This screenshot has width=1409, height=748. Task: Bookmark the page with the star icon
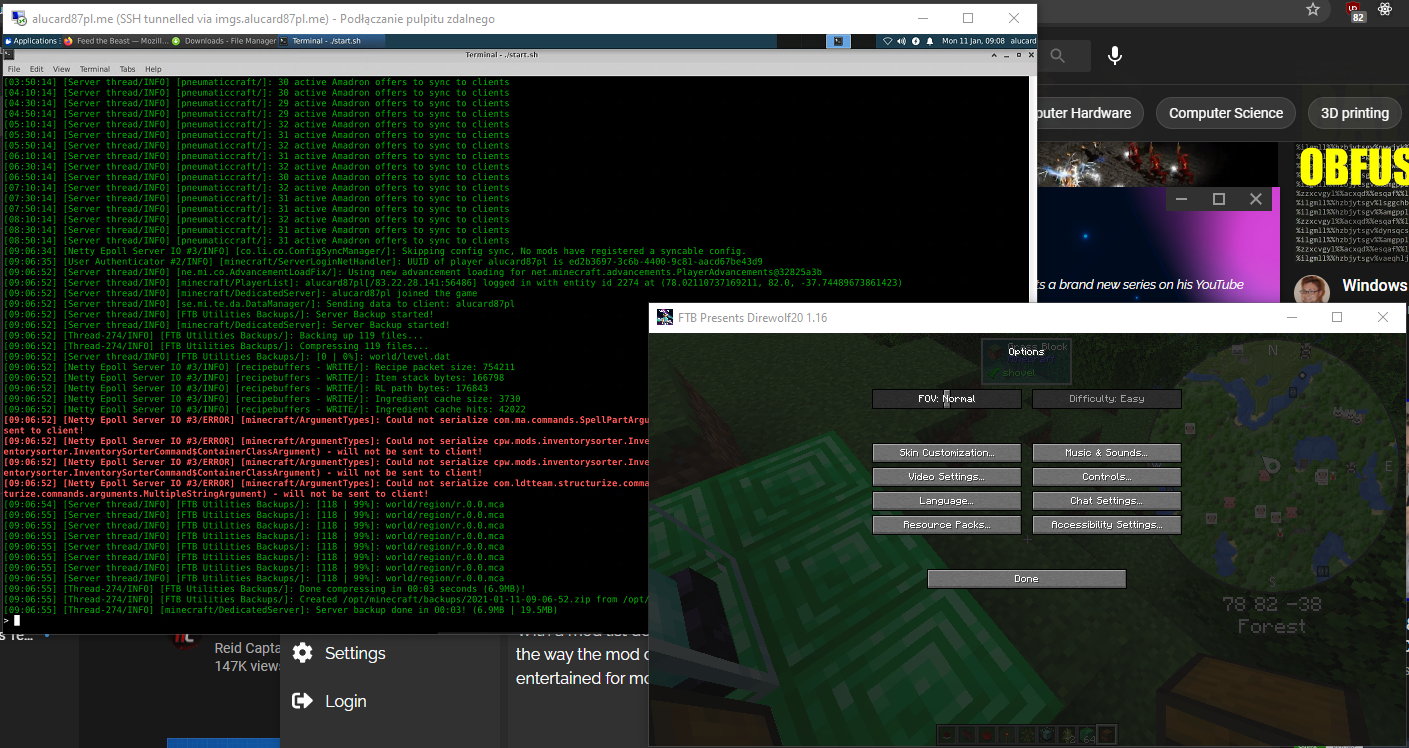[x=1313, y=10]
